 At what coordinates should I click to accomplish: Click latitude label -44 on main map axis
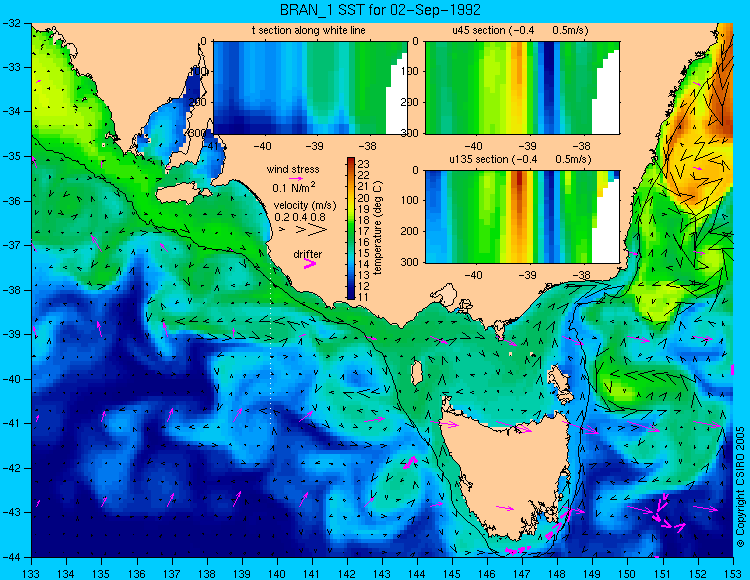pos(11,557)
